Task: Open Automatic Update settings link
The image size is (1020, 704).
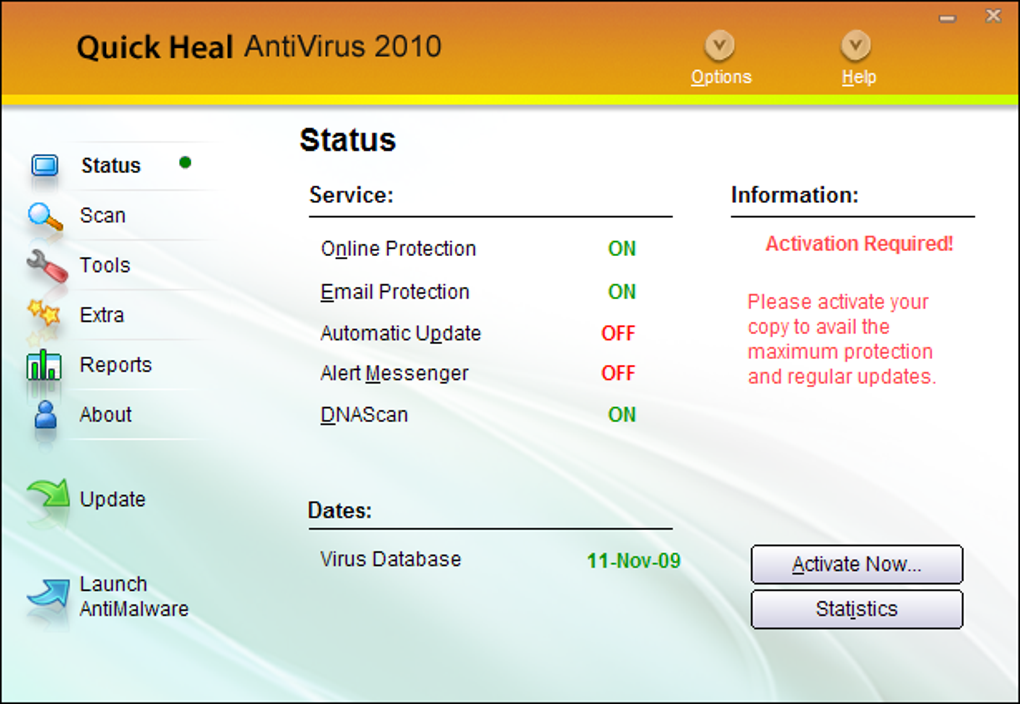Action: pos(400,333)
